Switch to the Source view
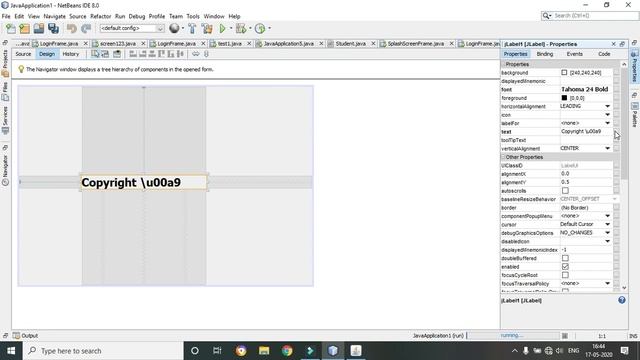Image resolution: width=640 pixels, height=360 pixels. pos(23,54)
